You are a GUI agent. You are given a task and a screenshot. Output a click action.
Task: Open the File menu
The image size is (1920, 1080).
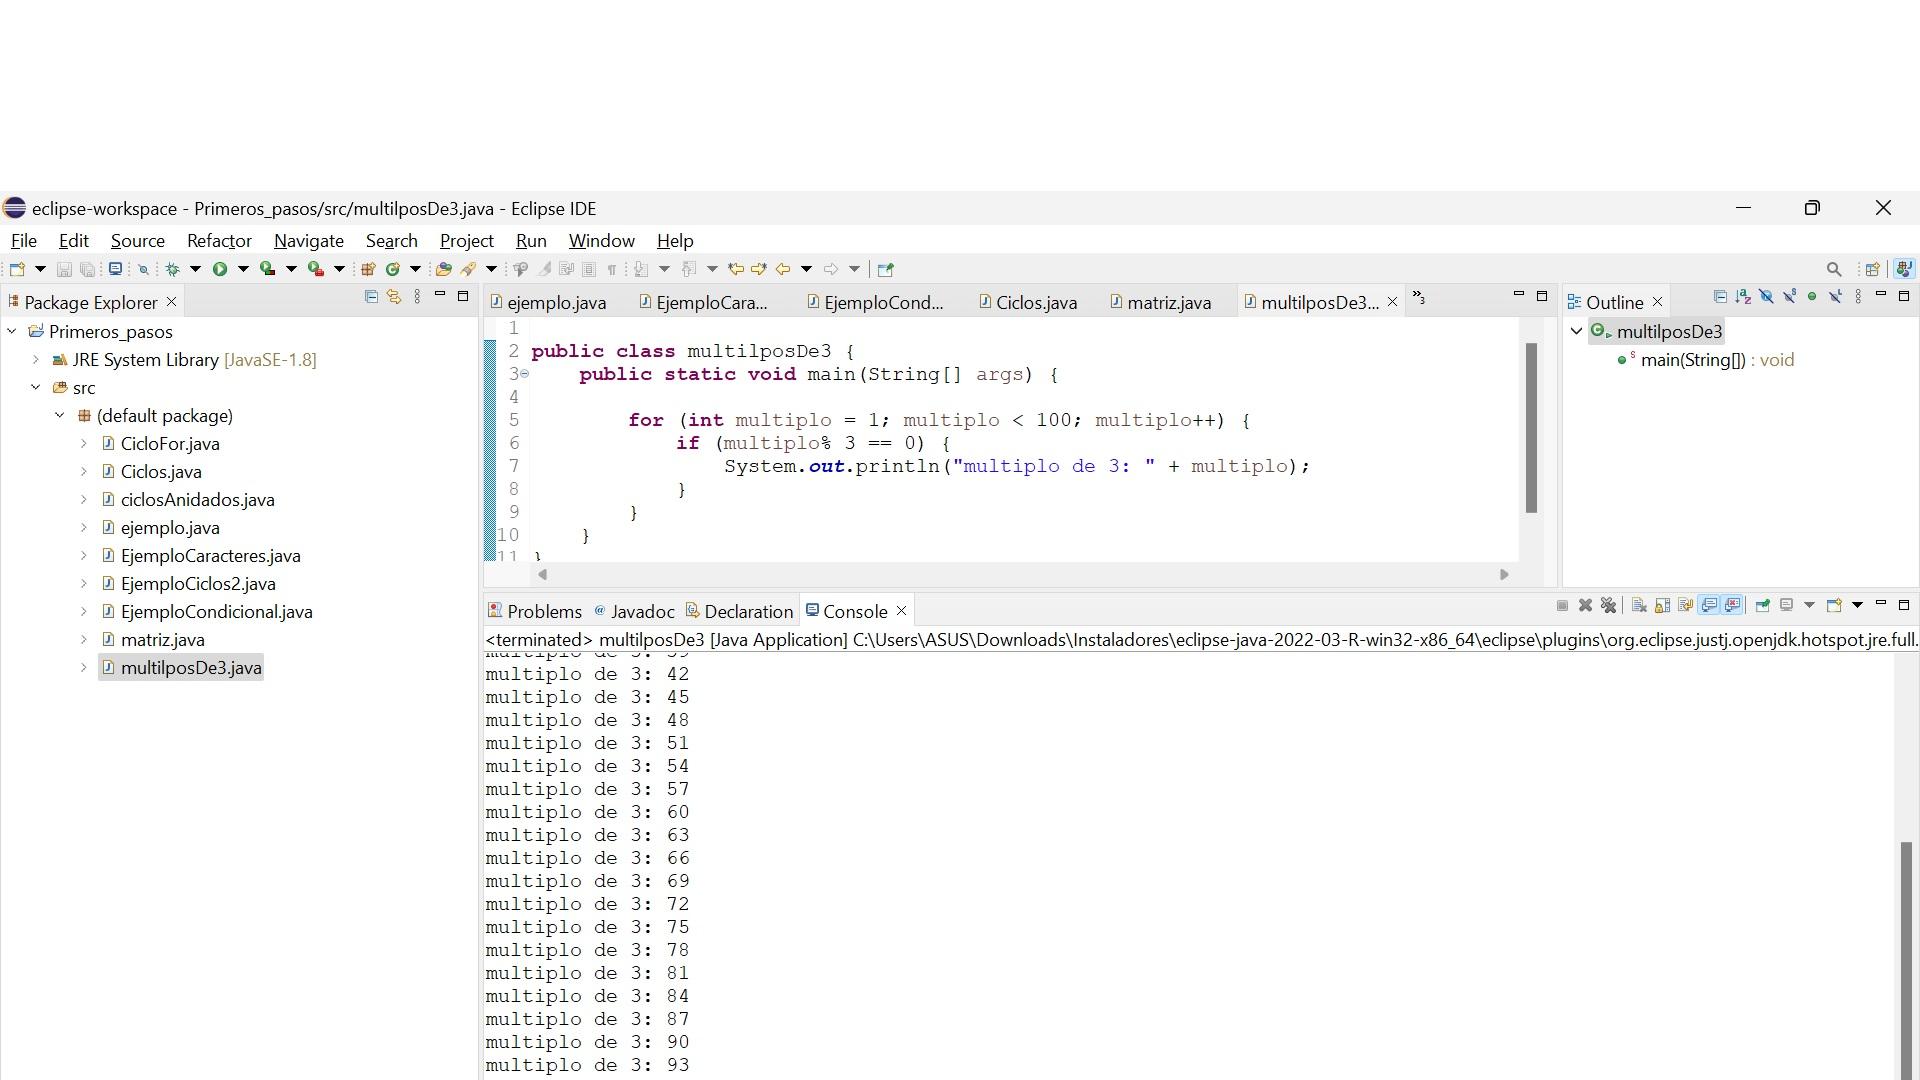23,241
